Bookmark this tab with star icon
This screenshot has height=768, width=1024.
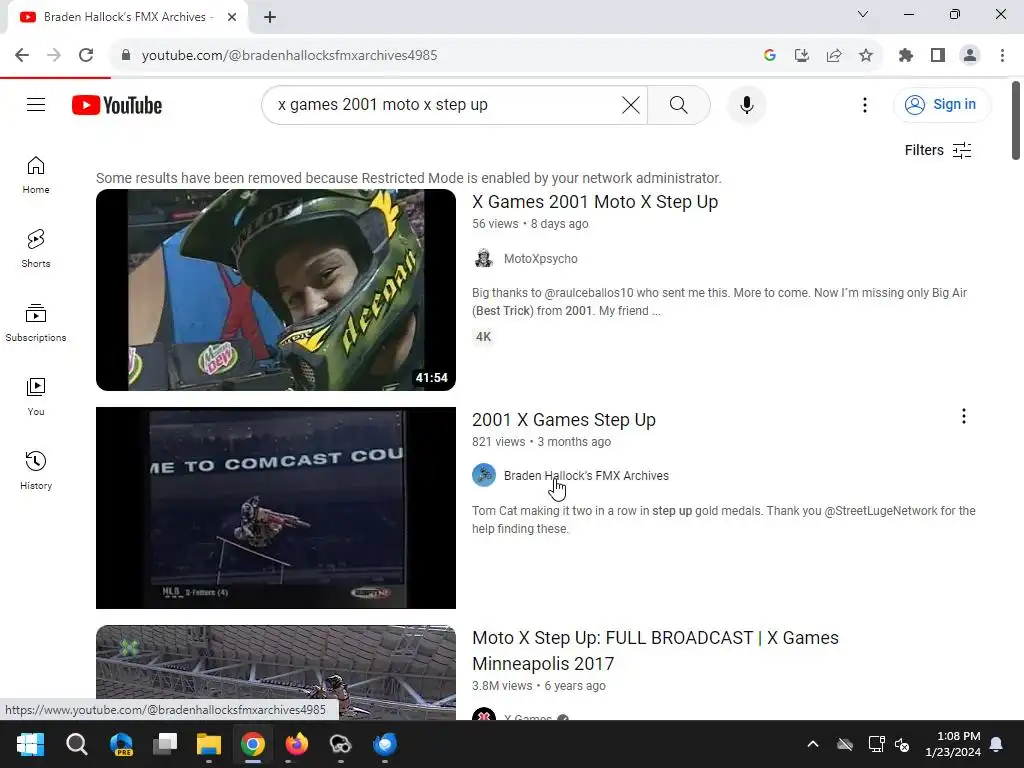coord(865,56)
